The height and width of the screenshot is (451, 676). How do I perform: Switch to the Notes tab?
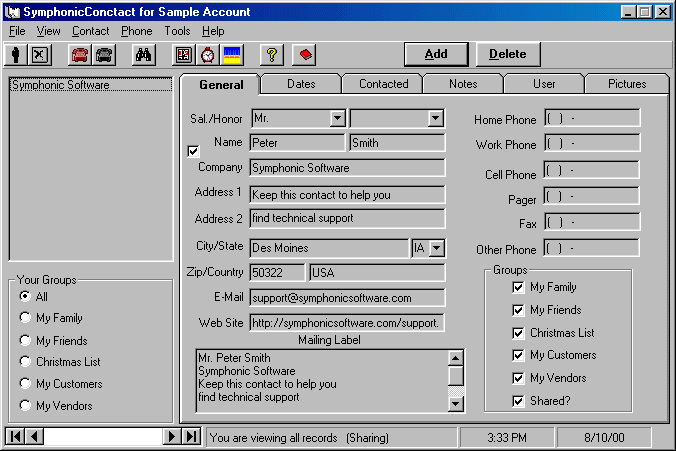click(x=463, y=84)
